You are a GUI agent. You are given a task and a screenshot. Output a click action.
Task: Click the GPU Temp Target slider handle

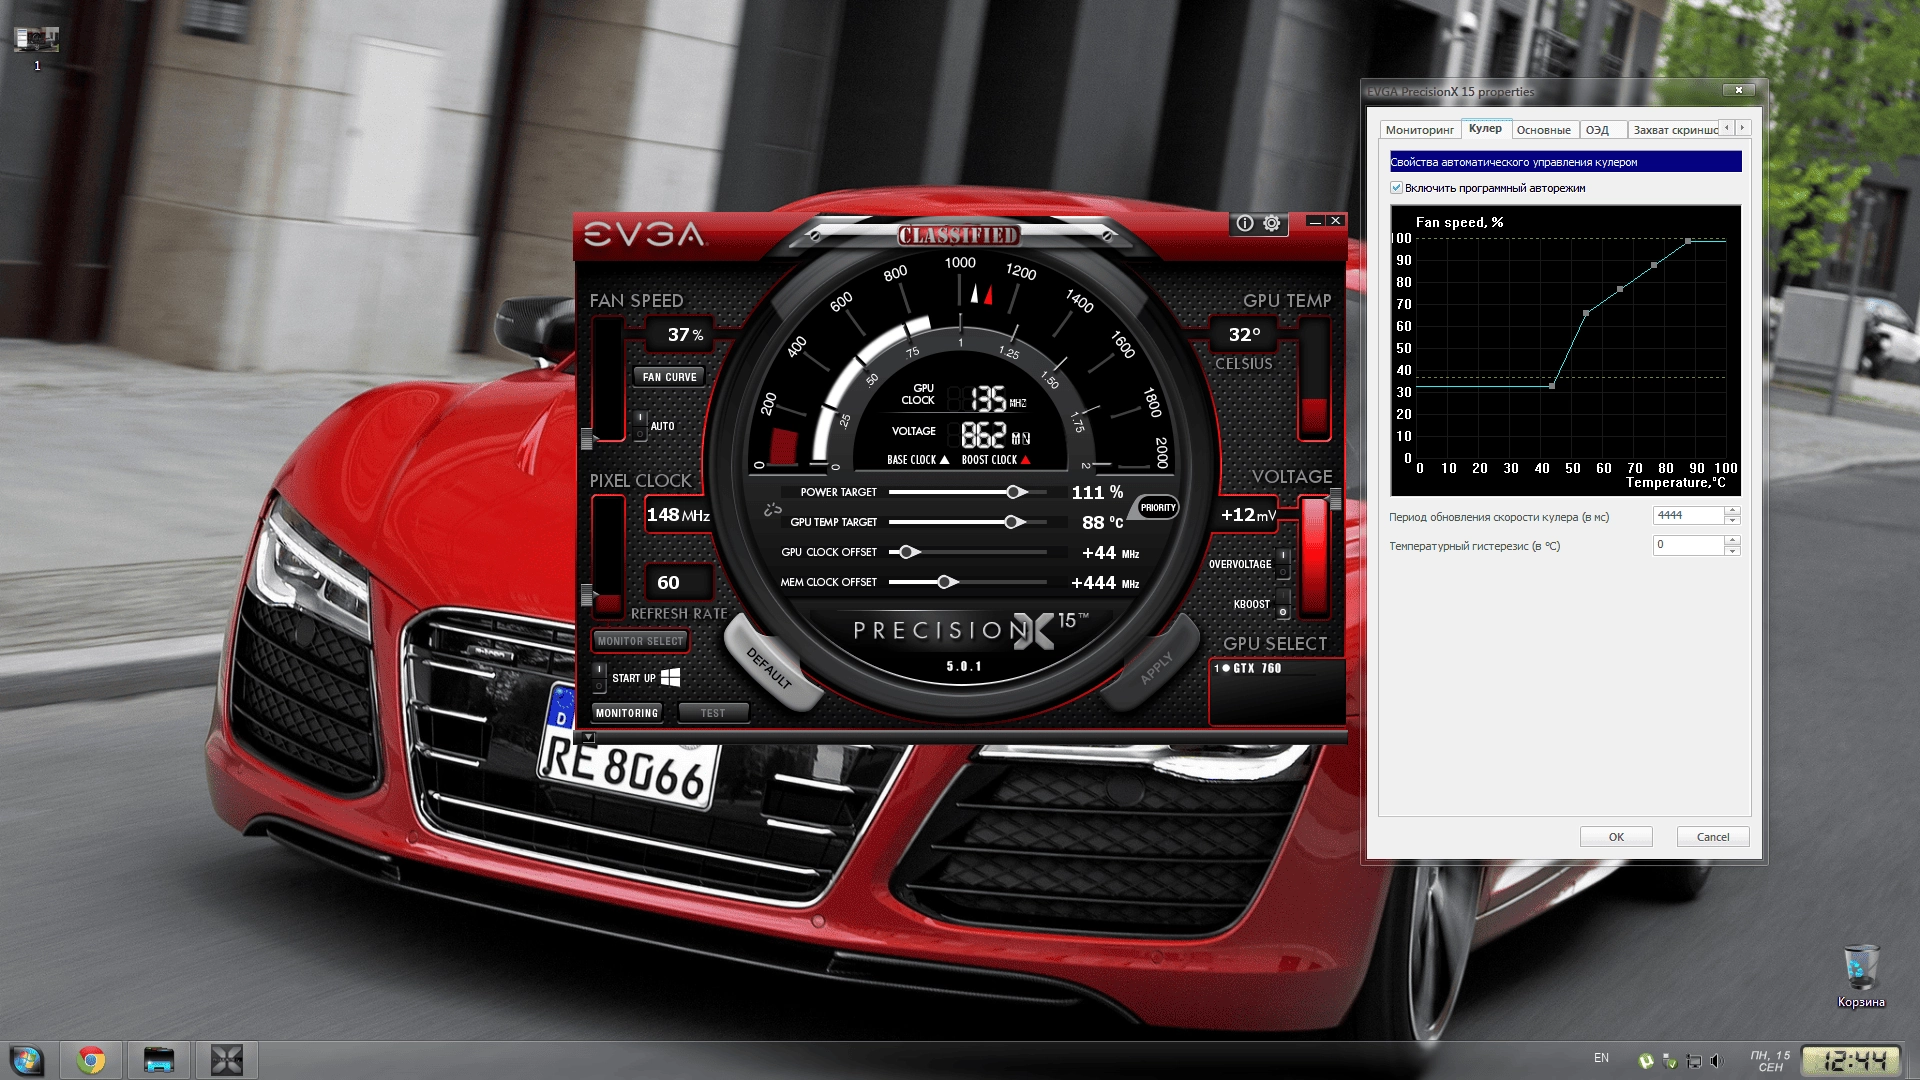(1013, 522)
